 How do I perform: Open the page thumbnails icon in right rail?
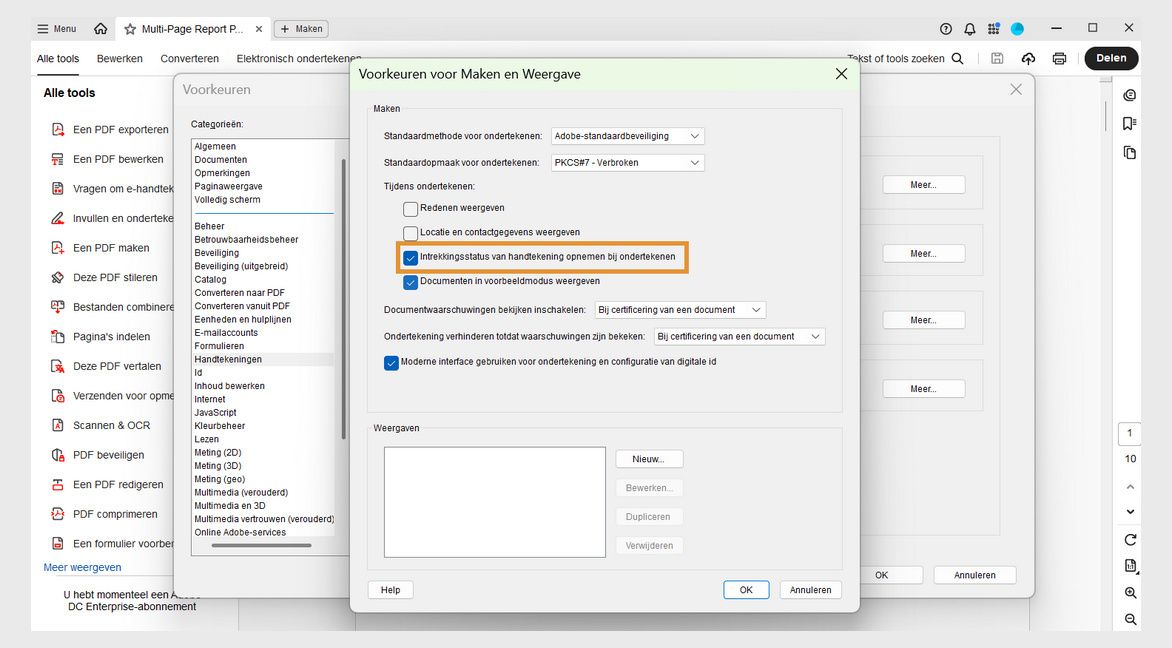1129,152
